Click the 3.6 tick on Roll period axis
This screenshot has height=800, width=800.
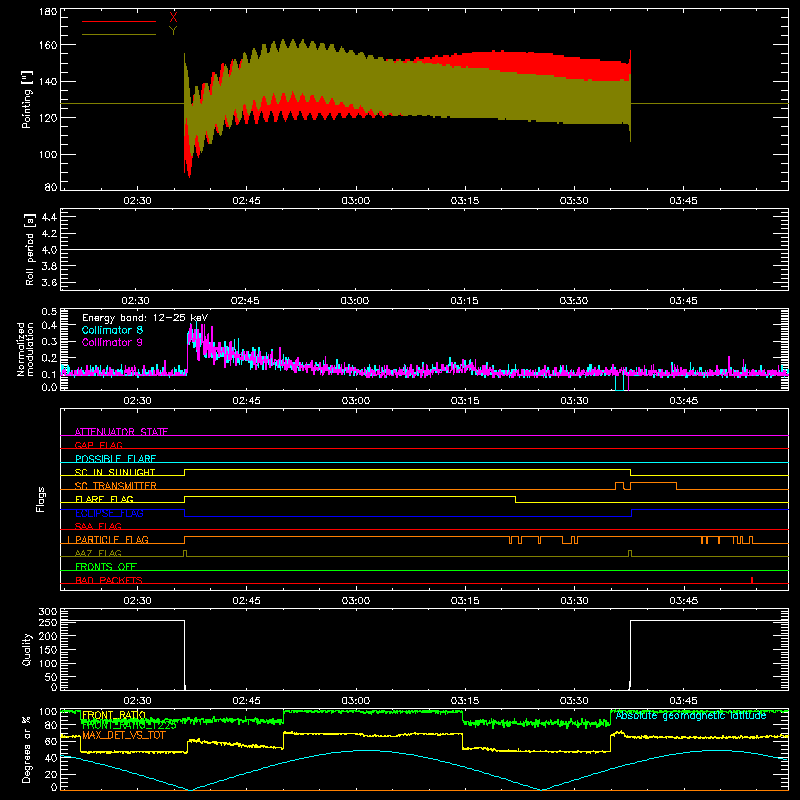coord(49,283)
